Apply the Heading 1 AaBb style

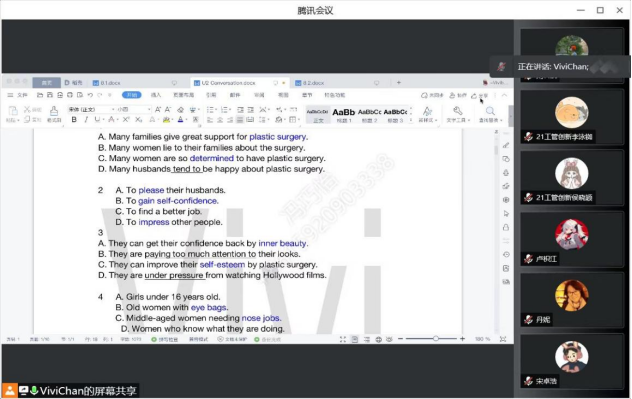click(x=343, y=114)
